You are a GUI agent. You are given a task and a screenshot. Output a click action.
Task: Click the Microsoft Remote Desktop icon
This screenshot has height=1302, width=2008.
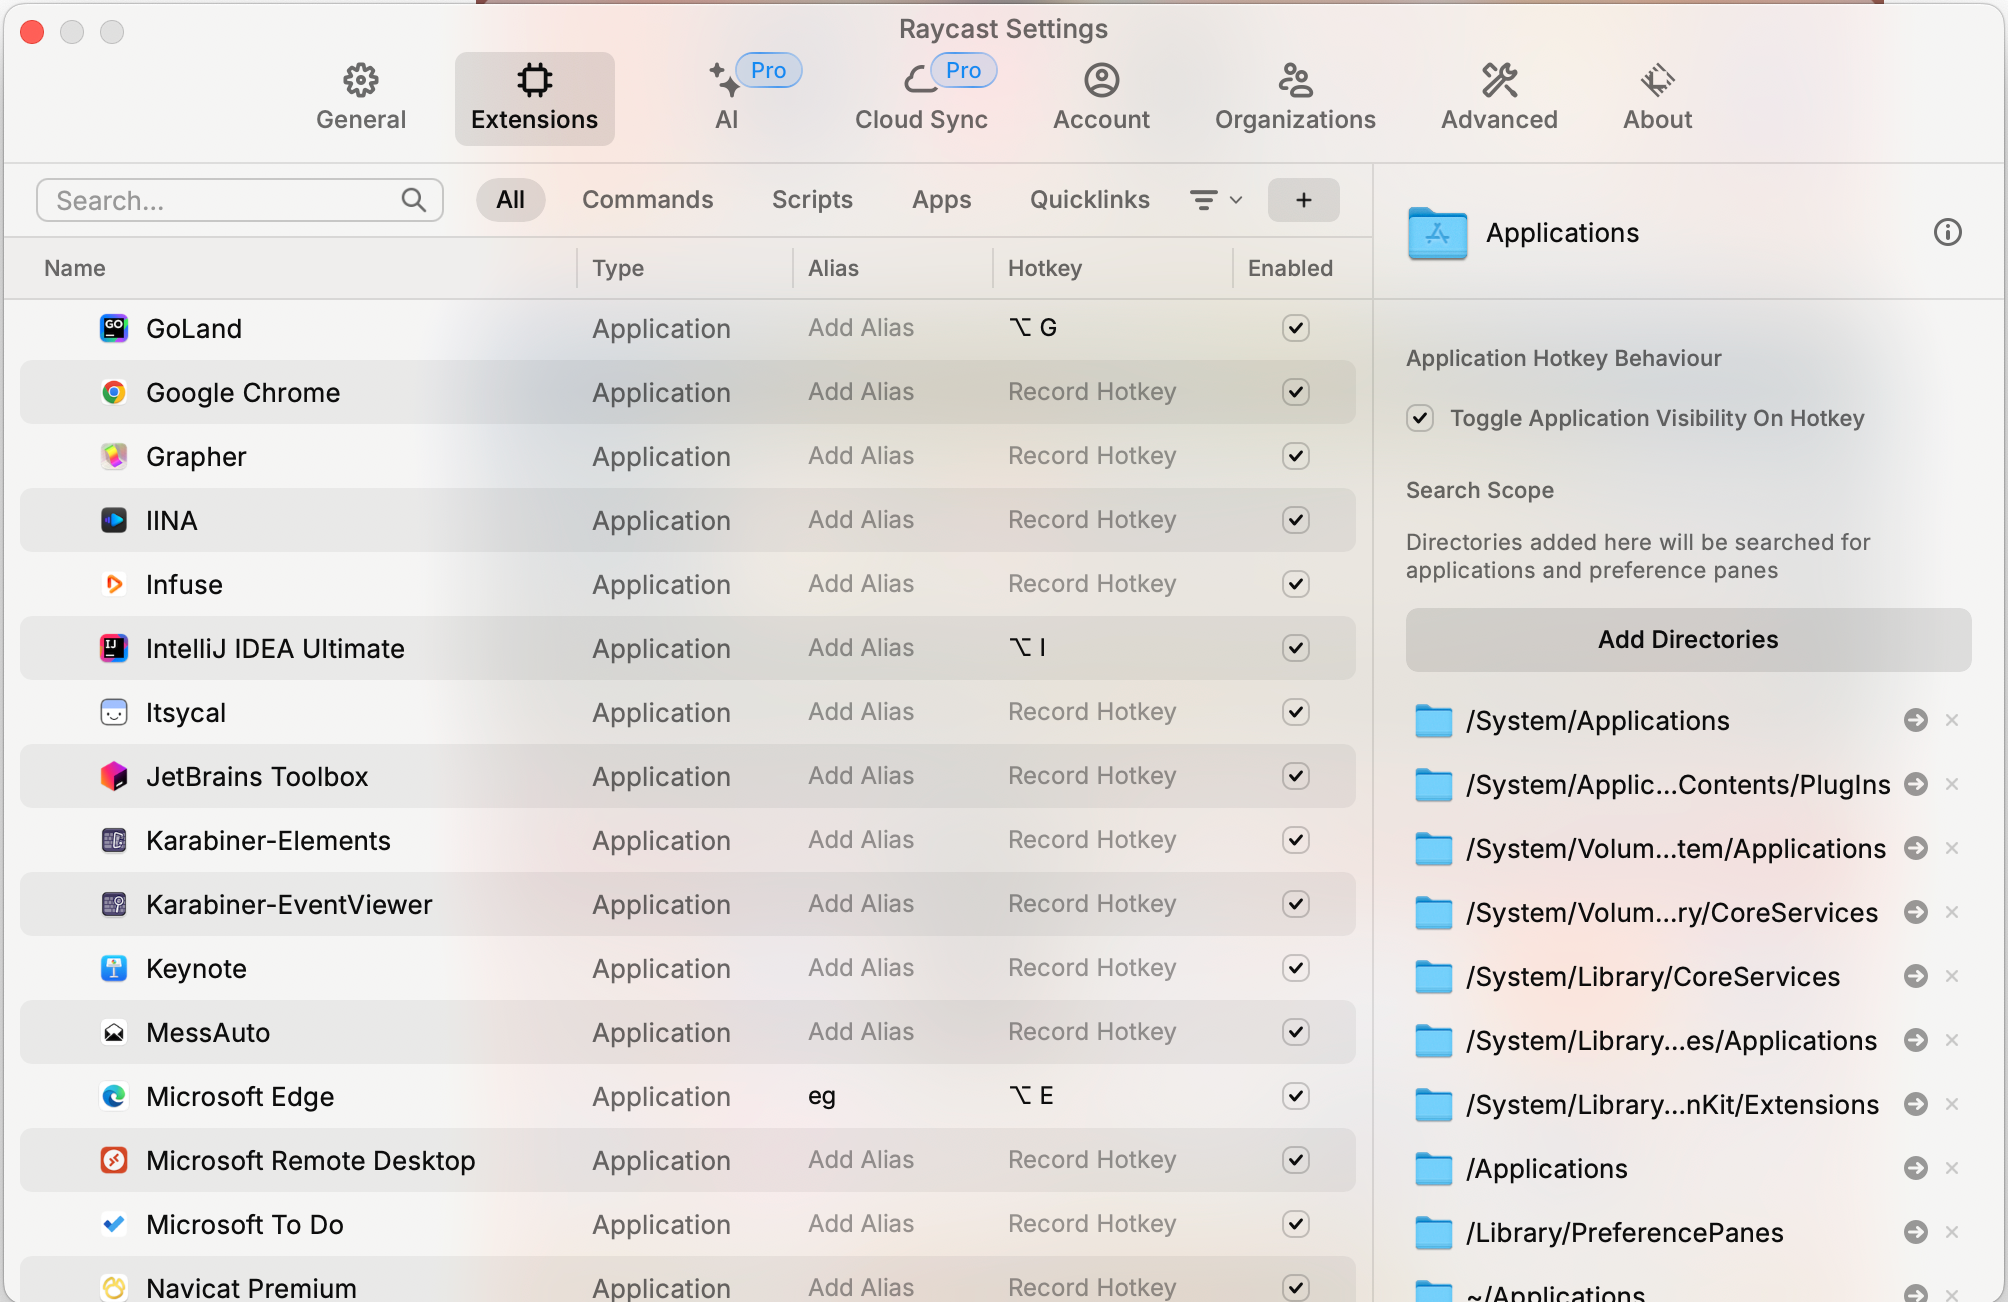(114, 1160)
